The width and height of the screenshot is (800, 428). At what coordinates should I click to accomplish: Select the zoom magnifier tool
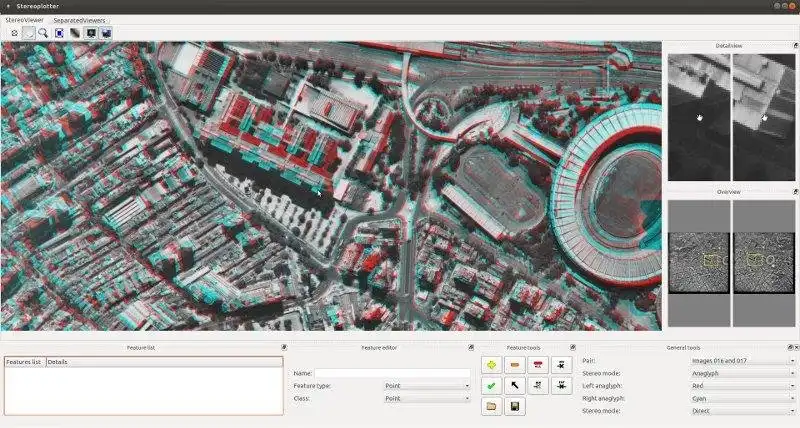tap(44, 33)
